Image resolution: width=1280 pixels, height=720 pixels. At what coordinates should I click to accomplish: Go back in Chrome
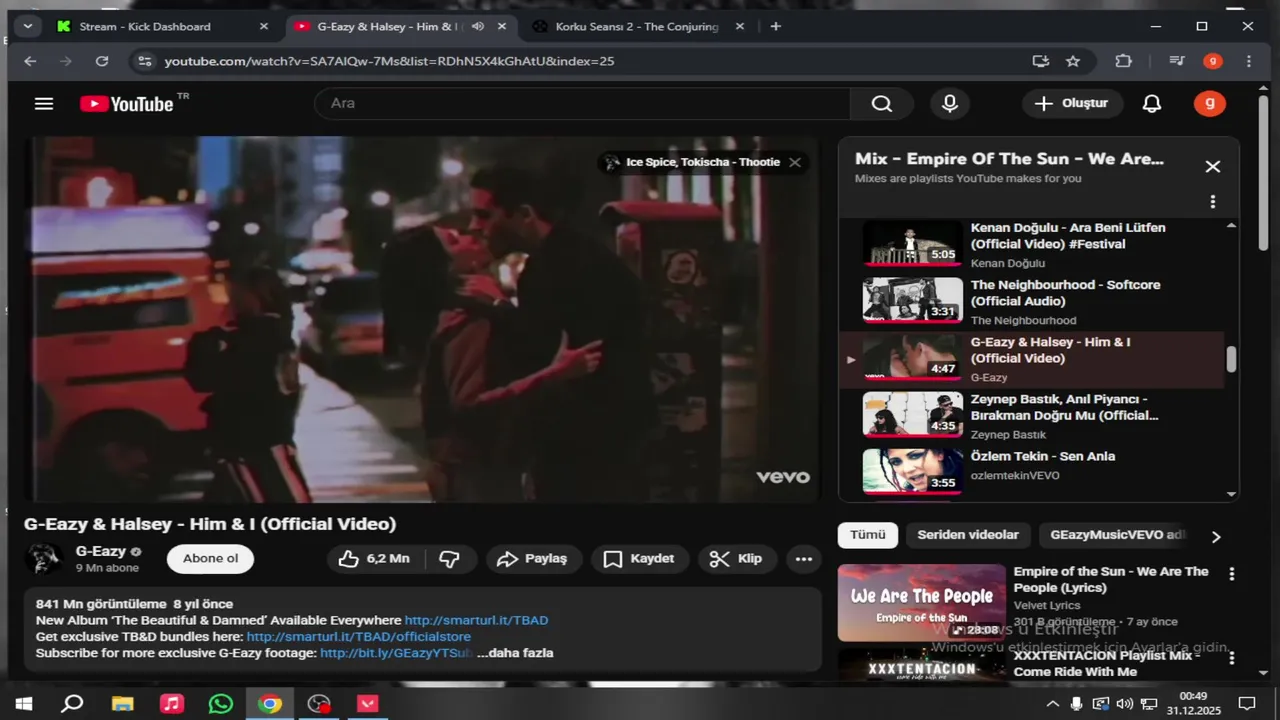point(30,61)
